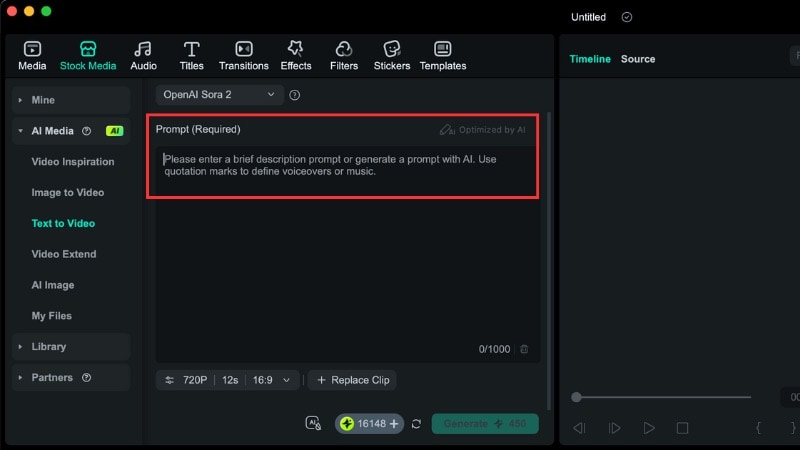Select Text to Video option

click(63, 223)
